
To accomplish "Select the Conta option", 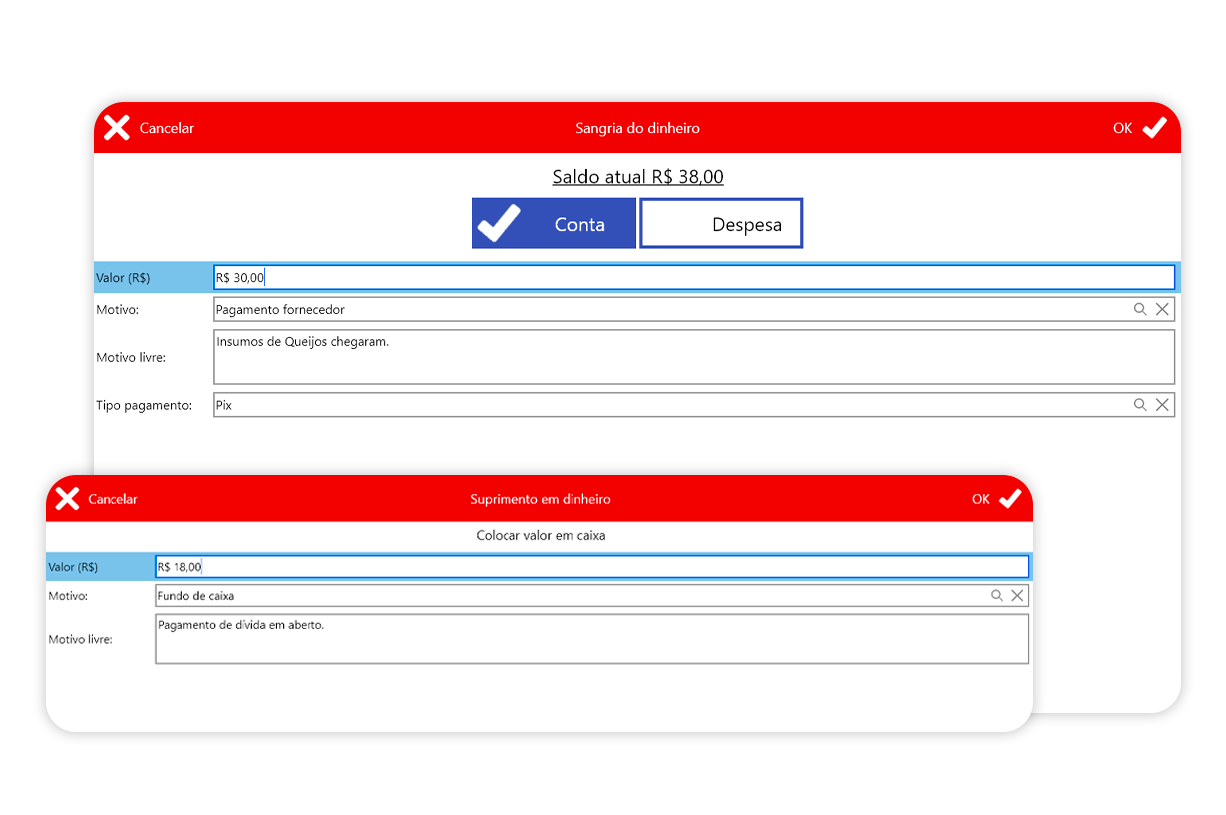I will (554, 223).
